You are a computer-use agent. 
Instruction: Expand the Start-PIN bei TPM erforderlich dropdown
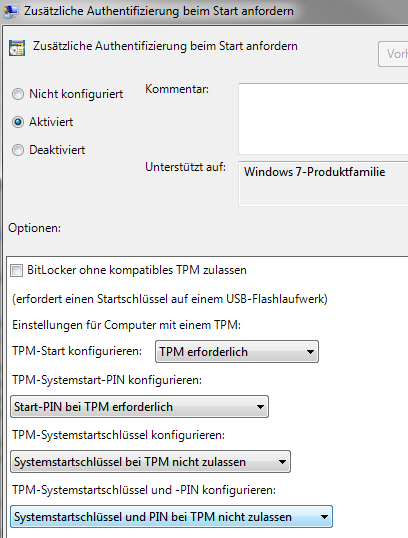(x=139, y=407)
